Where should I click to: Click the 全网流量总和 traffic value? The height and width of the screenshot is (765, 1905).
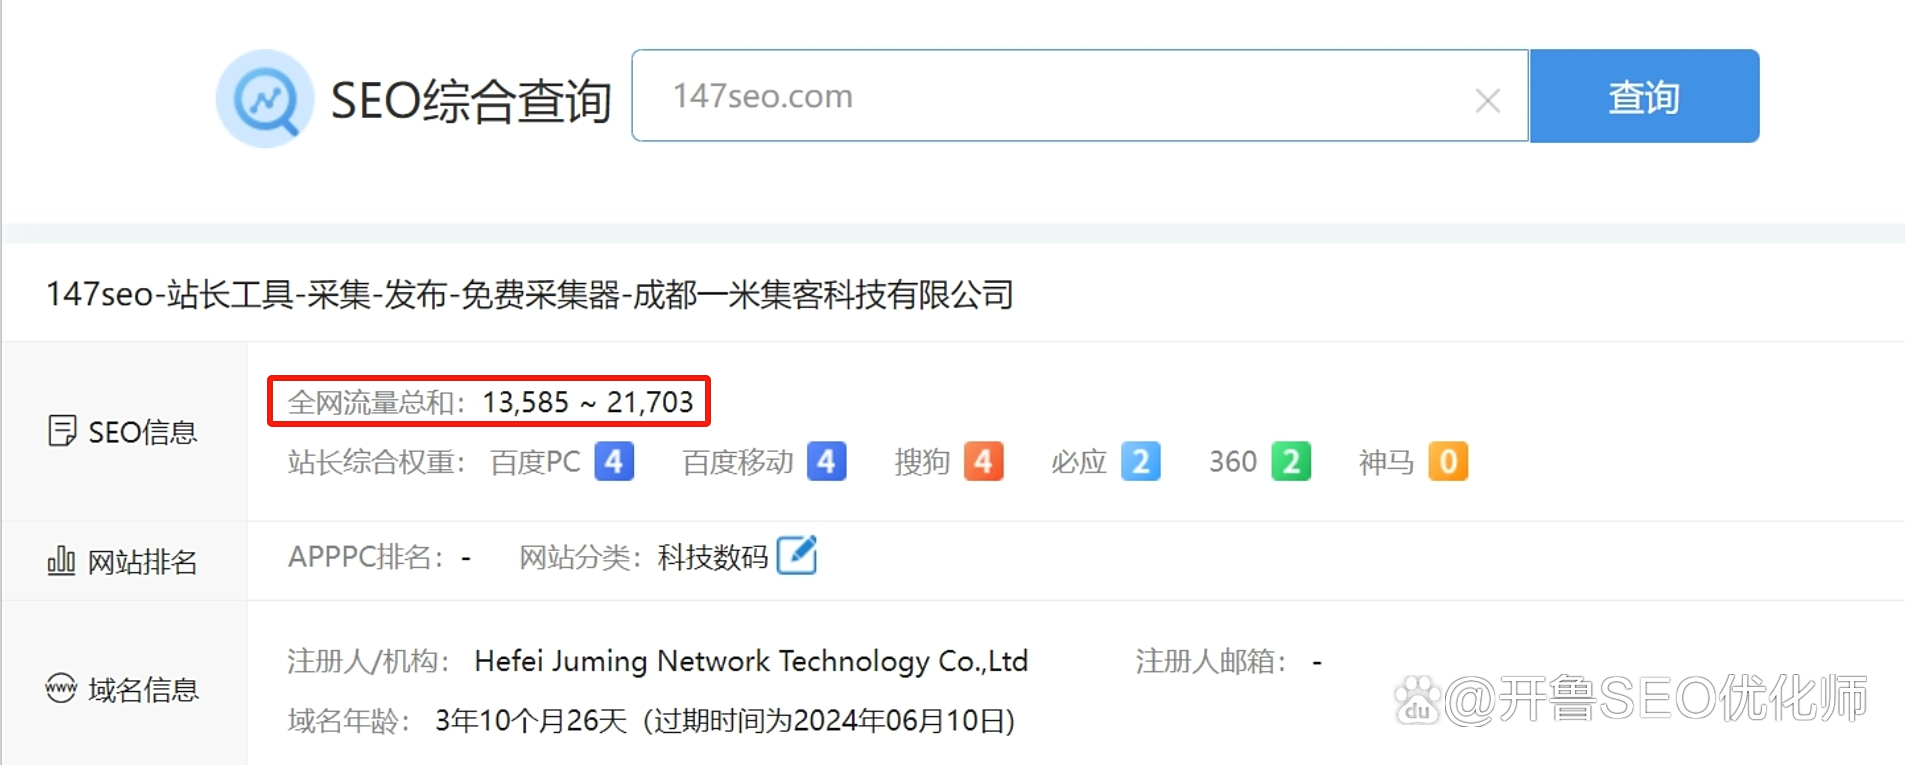click(588, 402)
